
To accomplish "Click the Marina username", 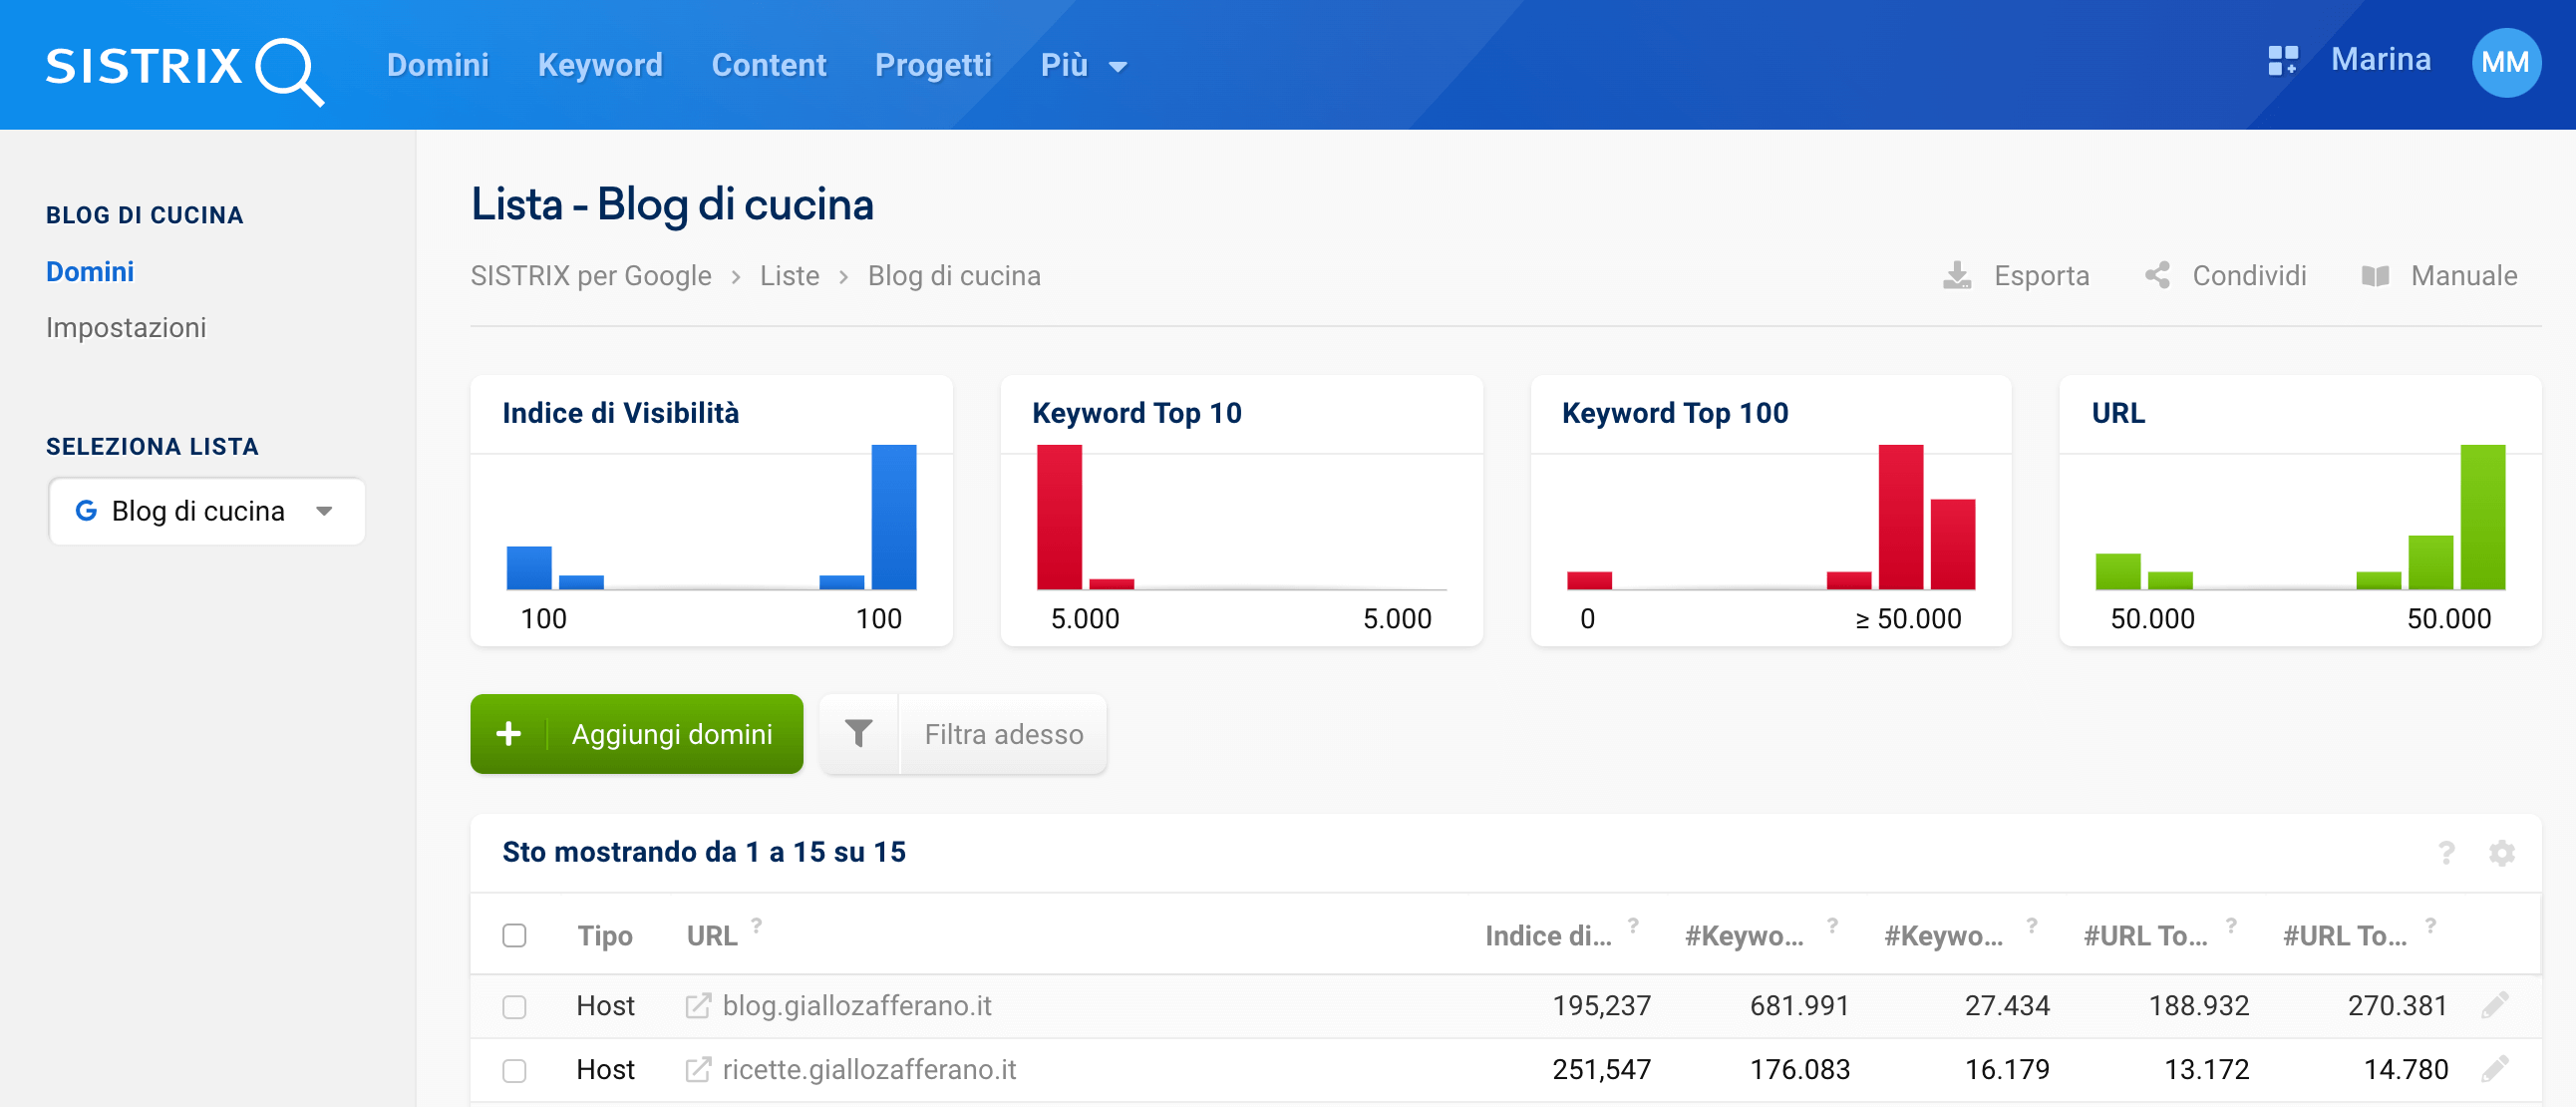I will (x=2380, y=59).
